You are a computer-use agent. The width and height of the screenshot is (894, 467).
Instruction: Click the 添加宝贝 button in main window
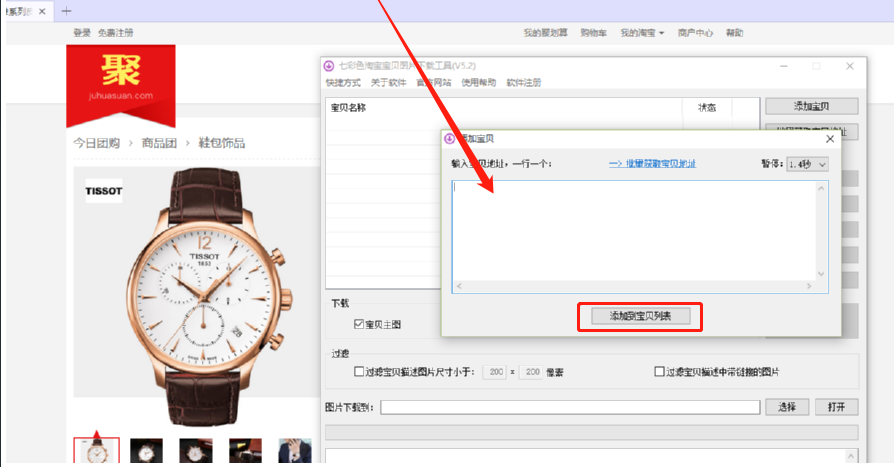pyautogui.click(x=811, y=106)
